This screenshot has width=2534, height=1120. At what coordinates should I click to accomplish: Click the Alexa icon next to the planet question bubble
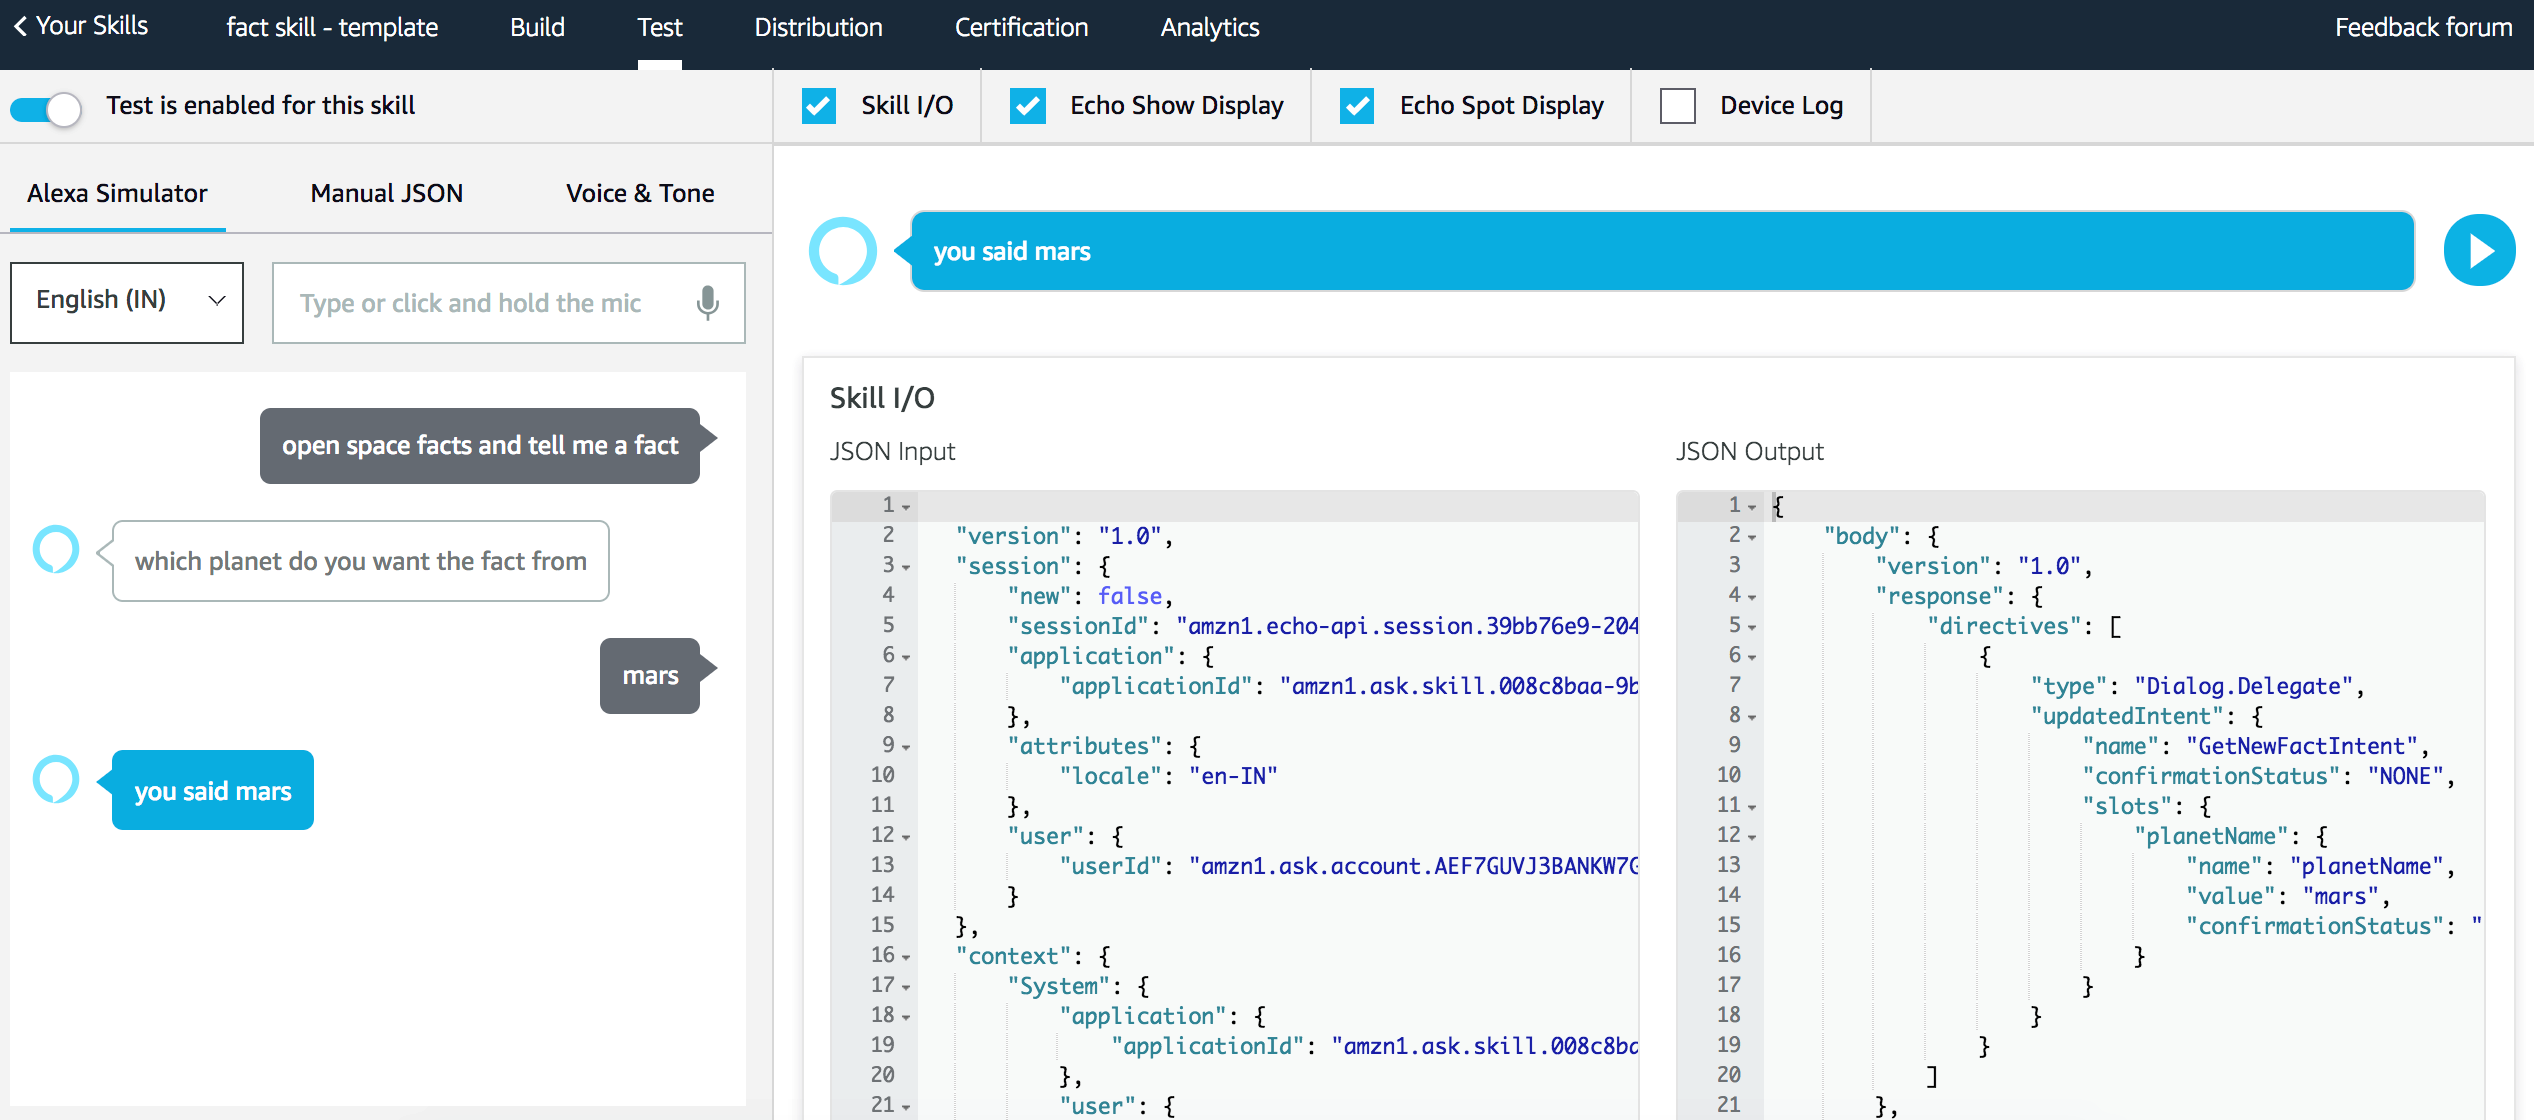click(55, 548)
